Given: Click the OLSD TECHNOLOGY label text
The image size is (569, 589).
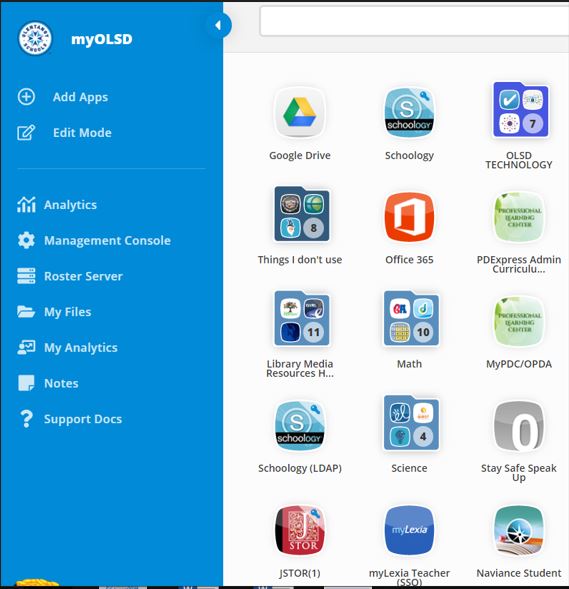Looking at the screenshot, I should coord(519,160).
